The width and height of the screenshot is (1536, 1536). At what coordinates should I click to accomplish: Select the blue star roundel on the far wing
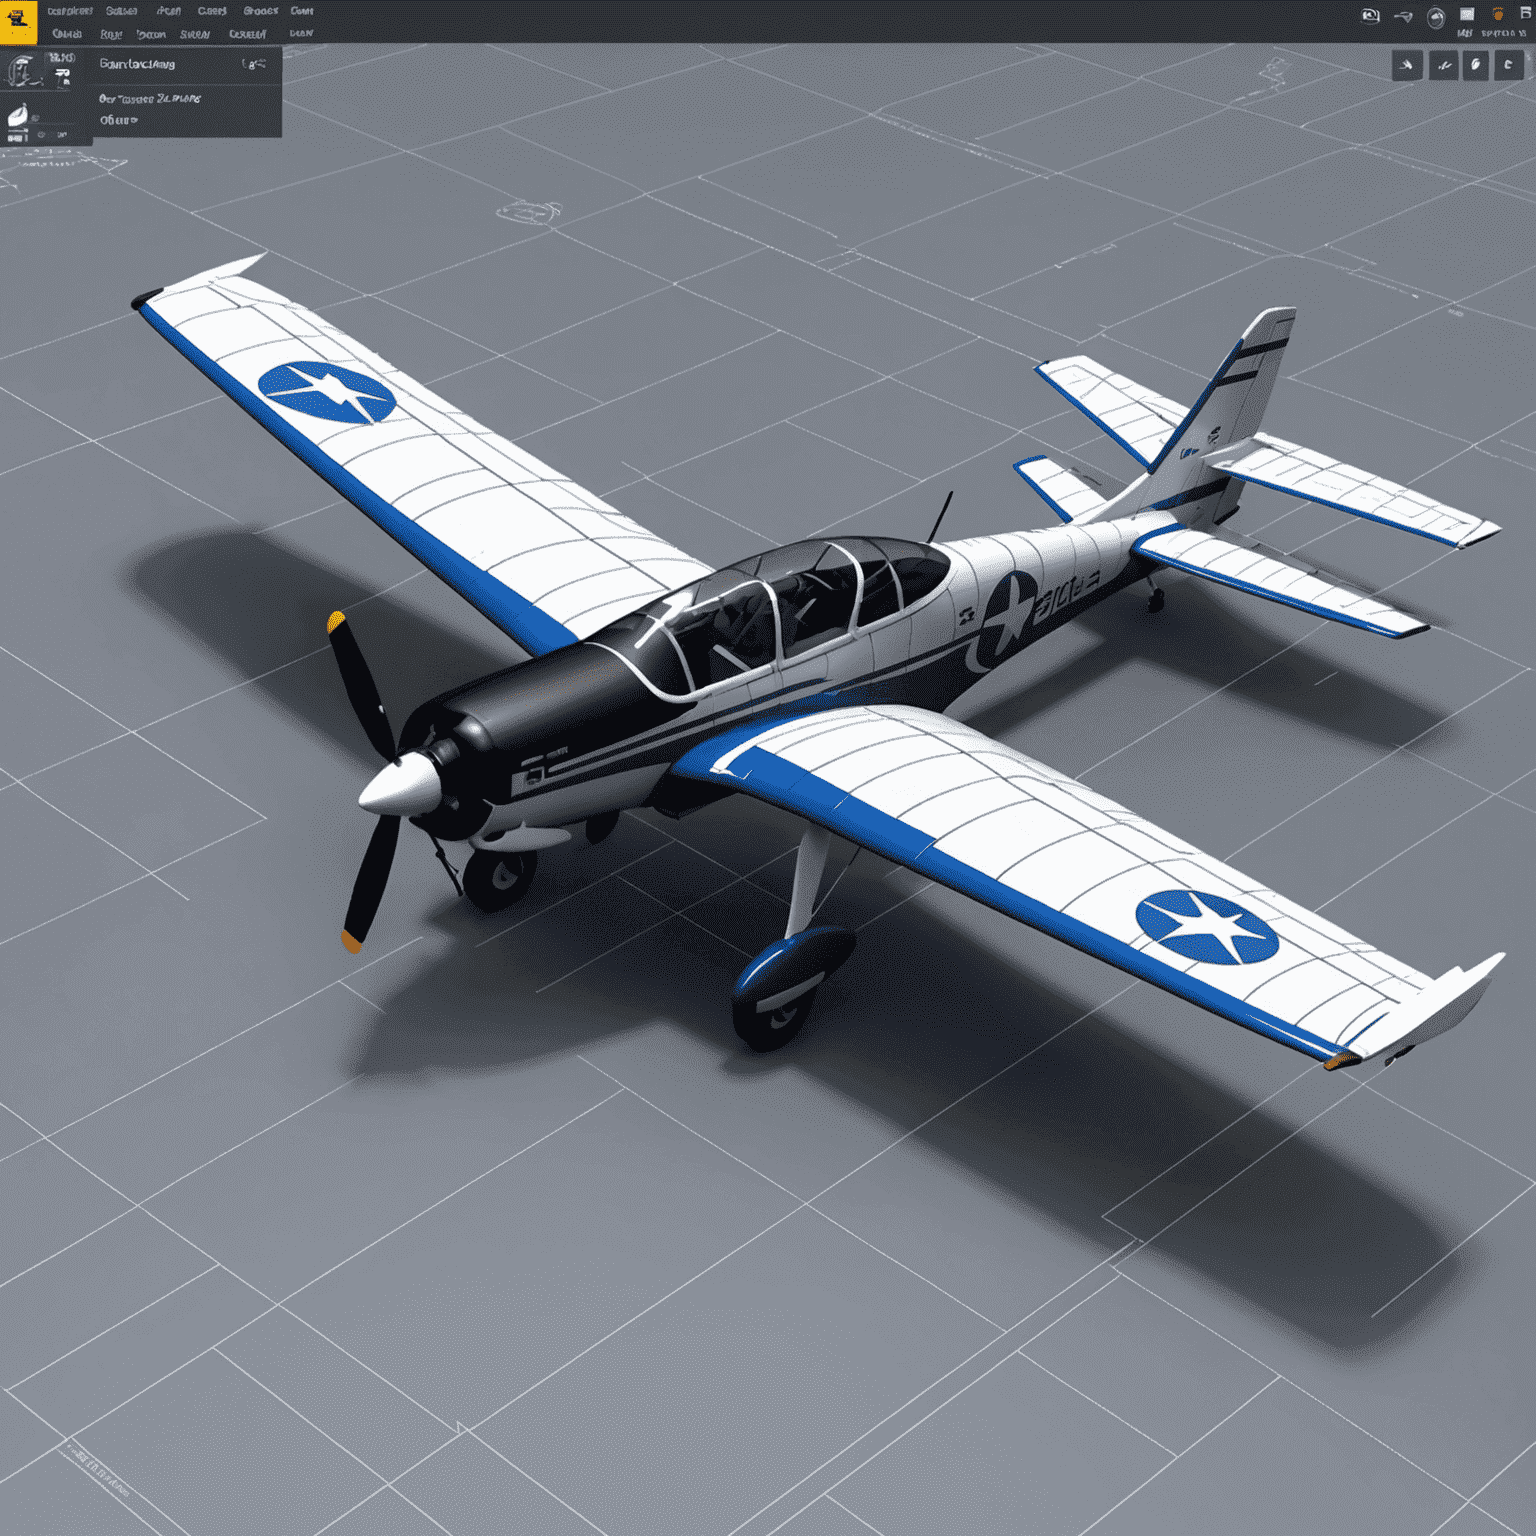pos(326,392)
